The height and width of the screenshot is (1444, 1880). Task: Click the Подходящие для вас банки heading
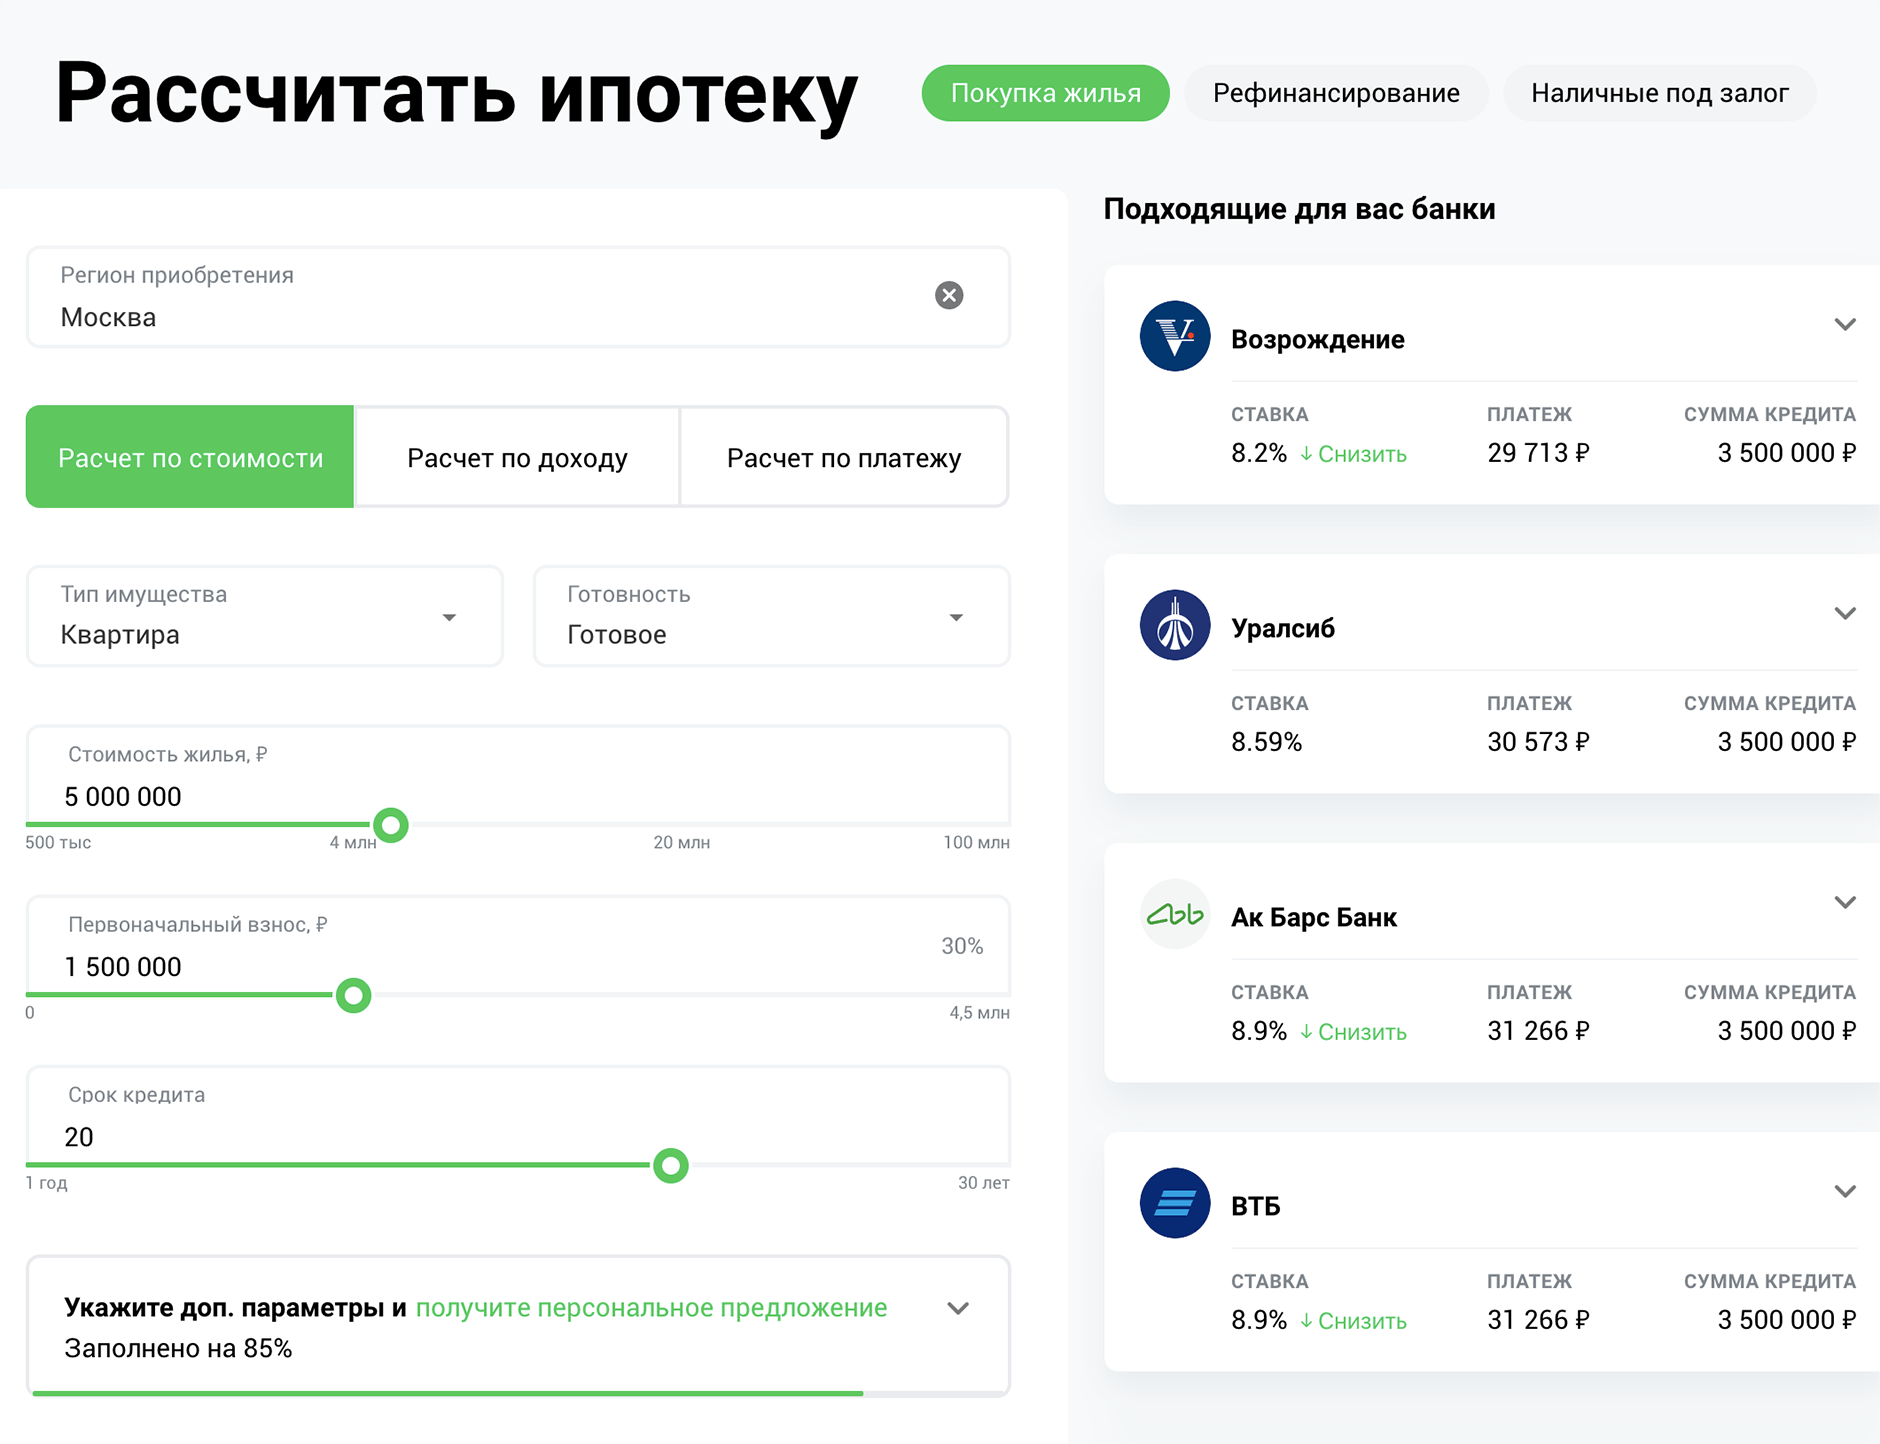coord(1299,209)
